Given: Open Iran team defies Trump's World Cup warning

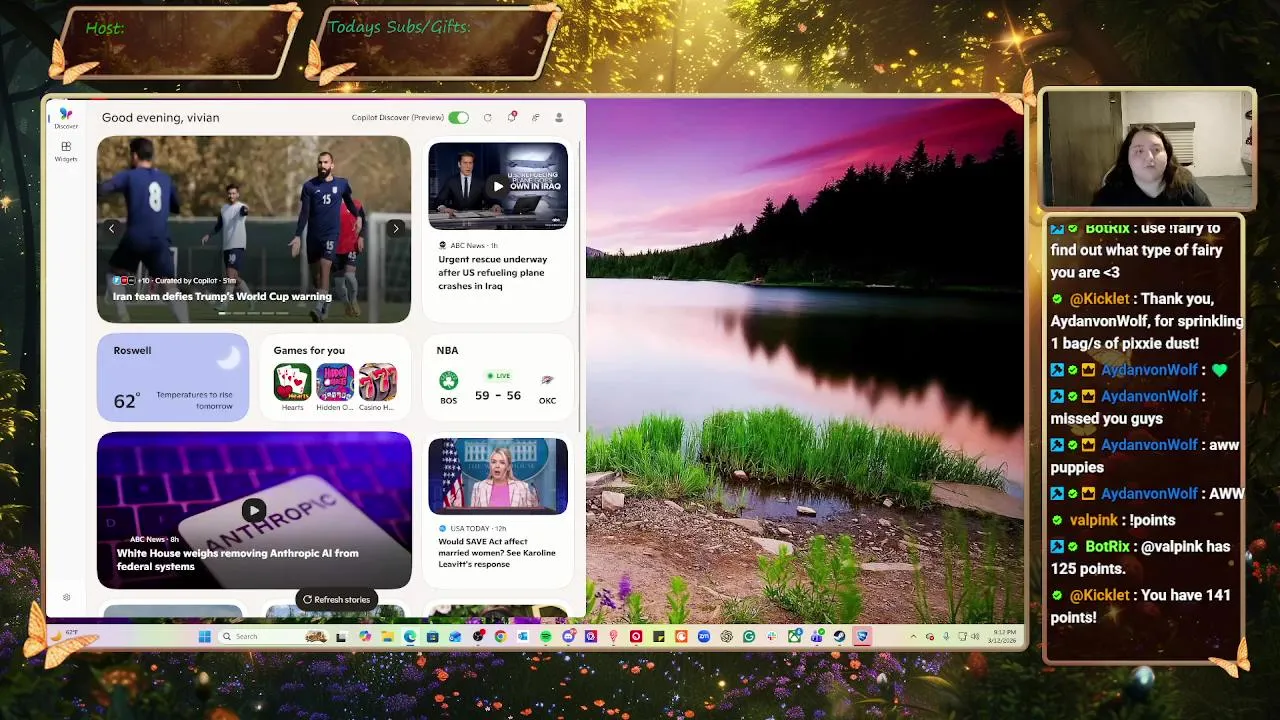Looking at the screenshot, I should [x=222, y=296].
